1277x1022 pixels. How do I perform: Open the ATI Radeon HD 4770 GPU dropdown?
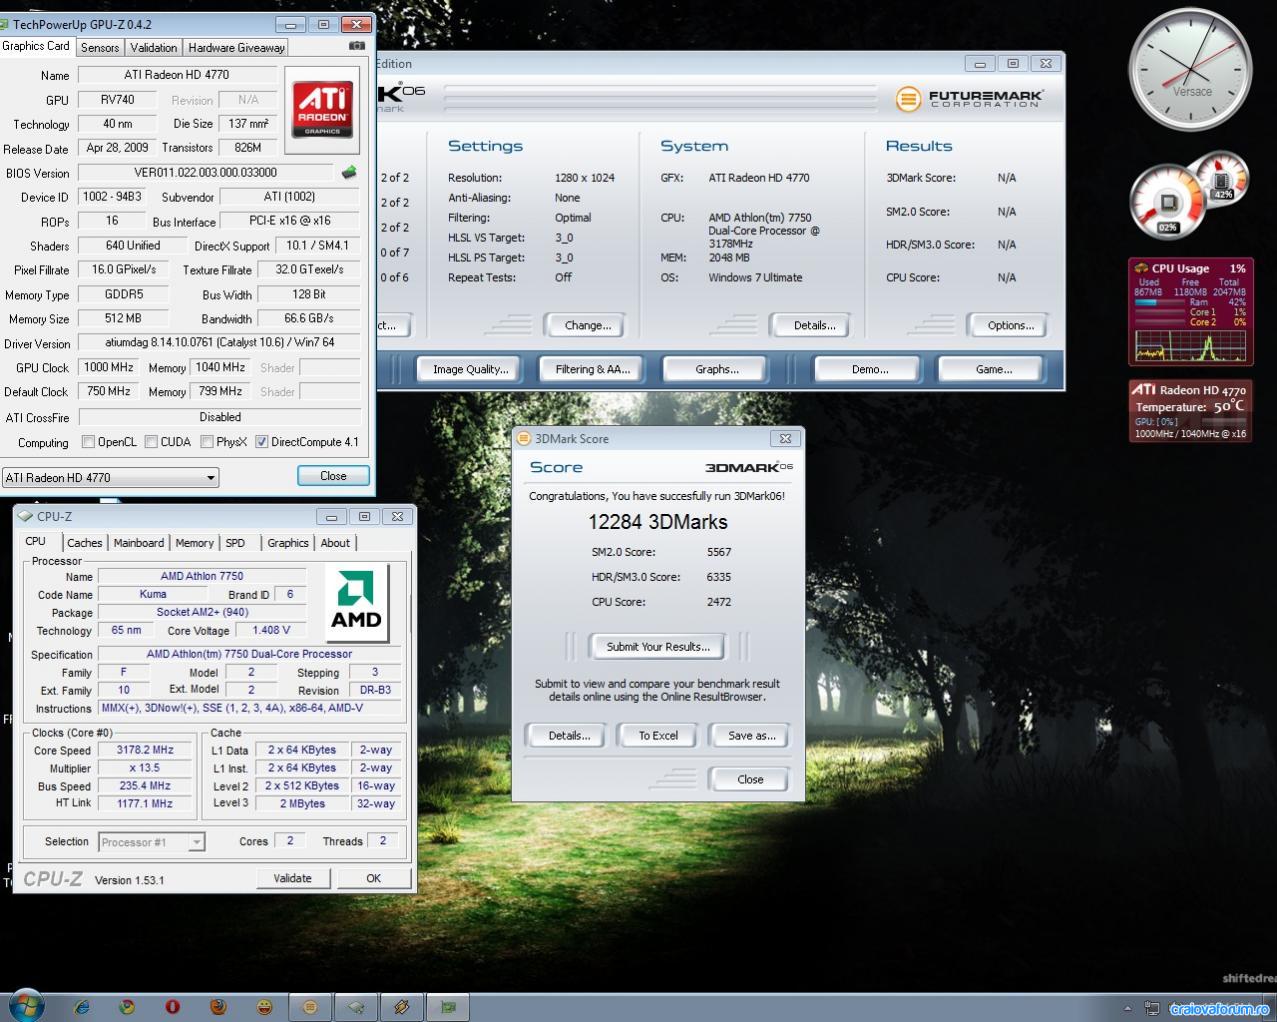[x=110, y=477]
